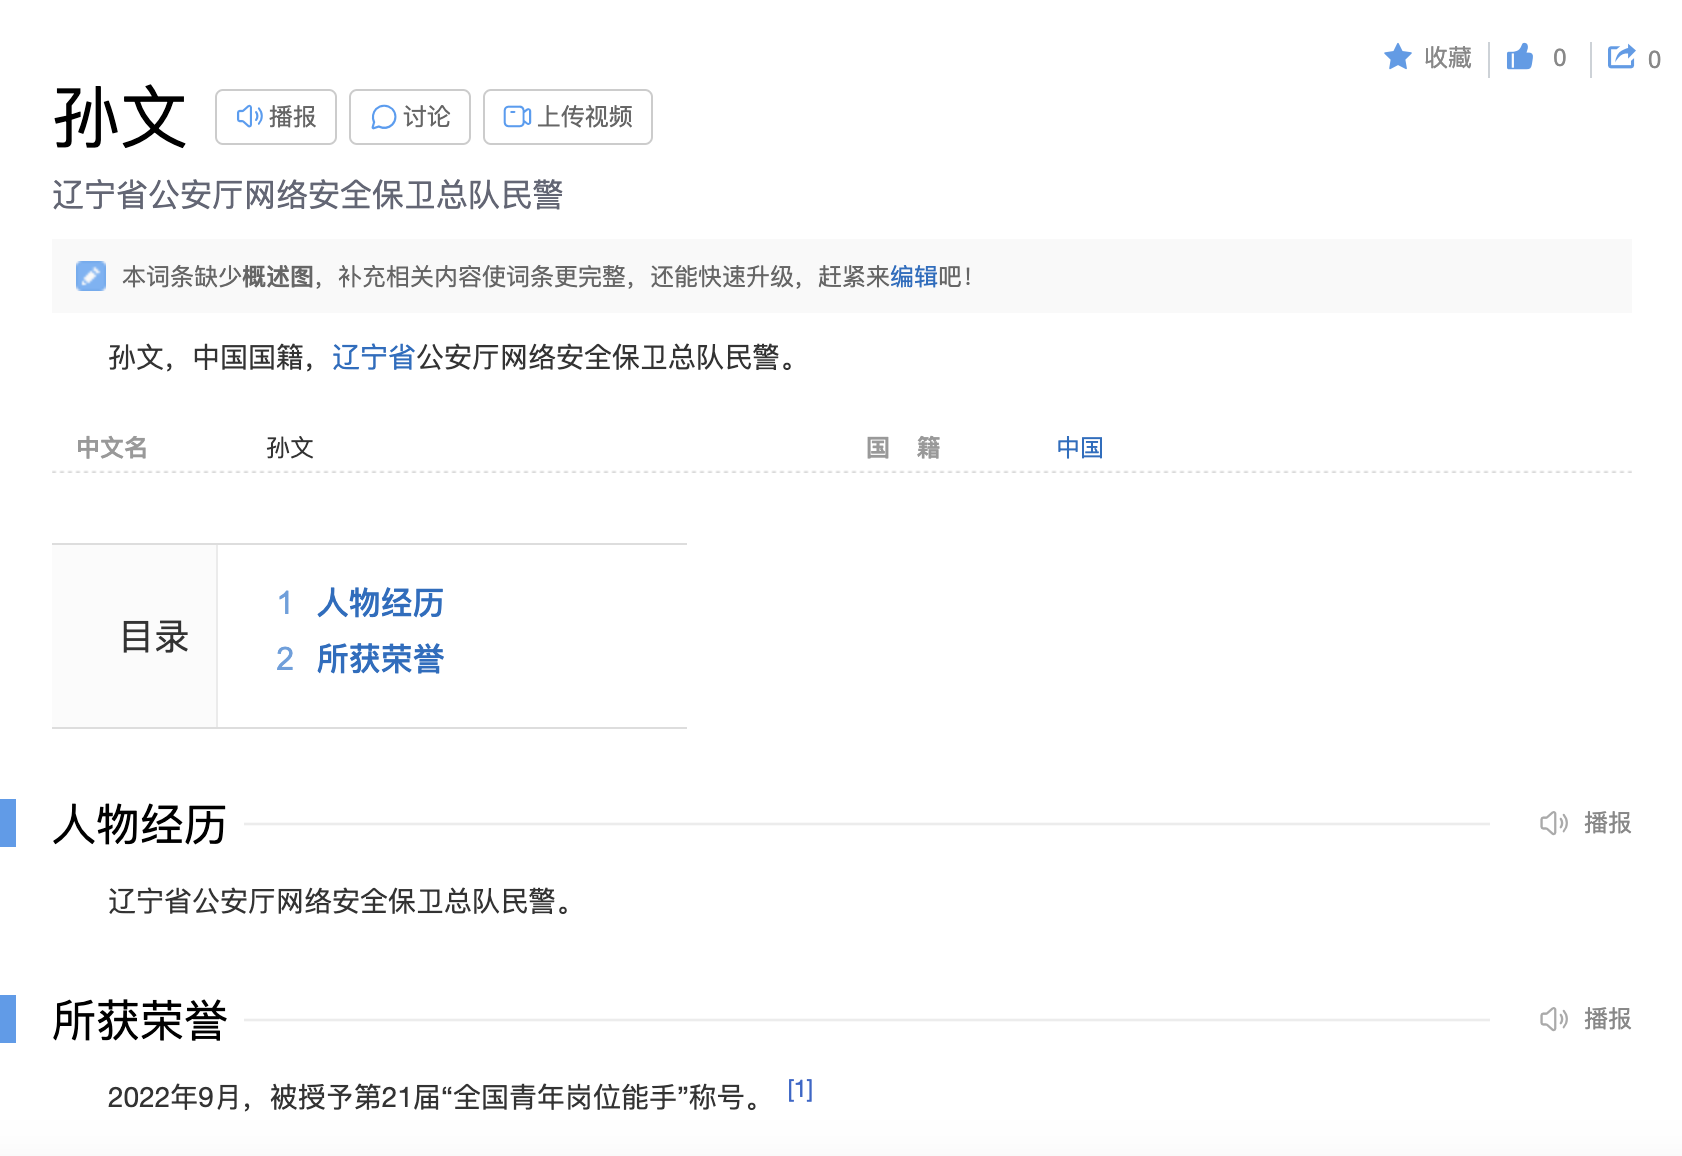Open reference footnote [1]
1682x1156 pixels.
point(800,1090)
